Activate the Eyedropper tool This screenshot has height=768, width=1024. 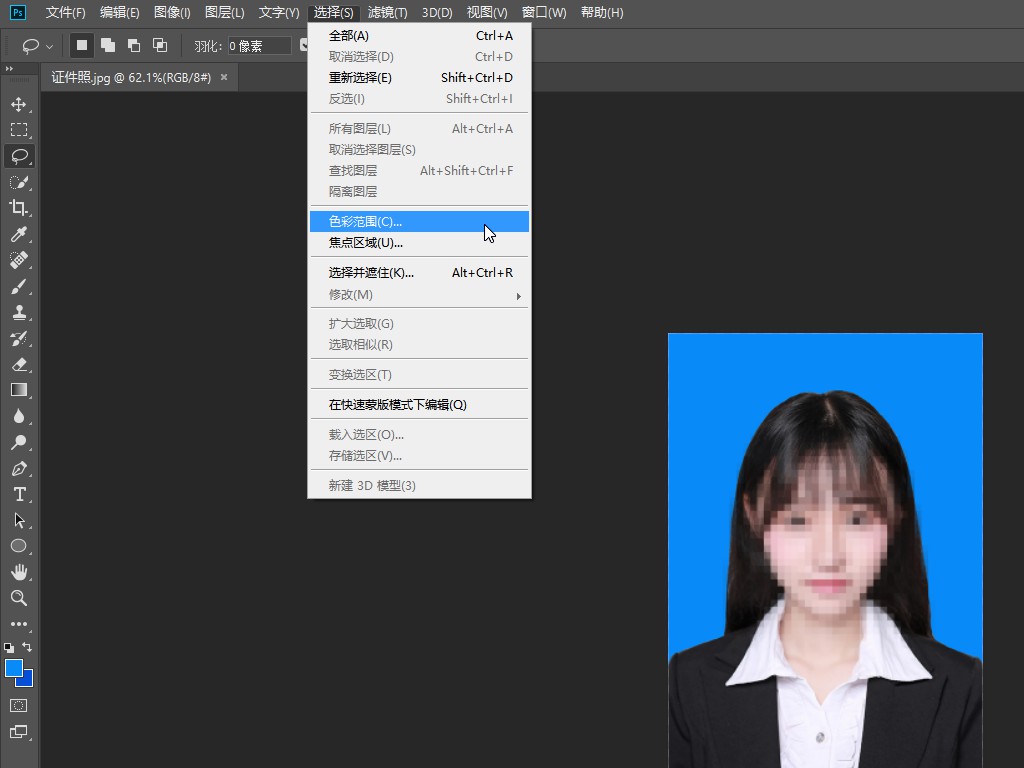tap(18, 234)
